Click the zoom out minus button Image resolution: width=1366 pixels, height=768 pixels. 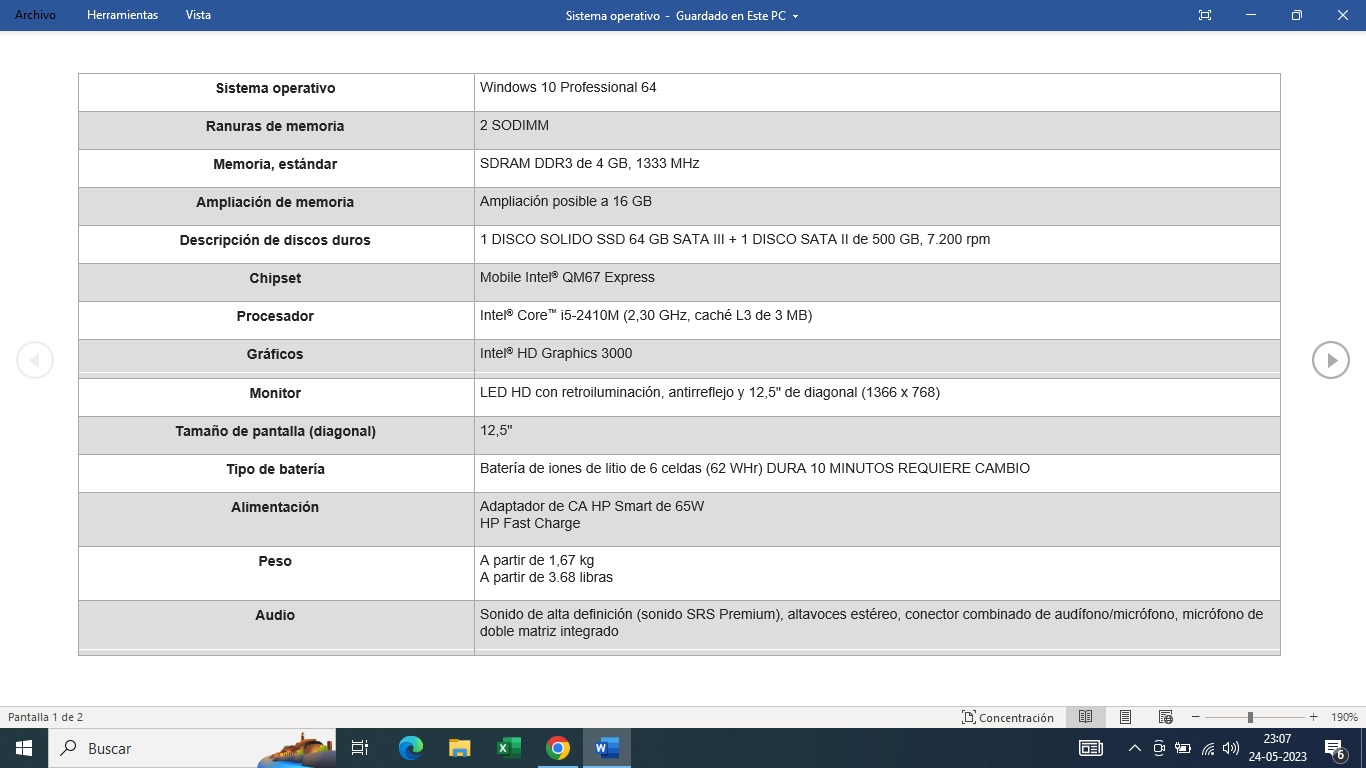coord(1195,717)
